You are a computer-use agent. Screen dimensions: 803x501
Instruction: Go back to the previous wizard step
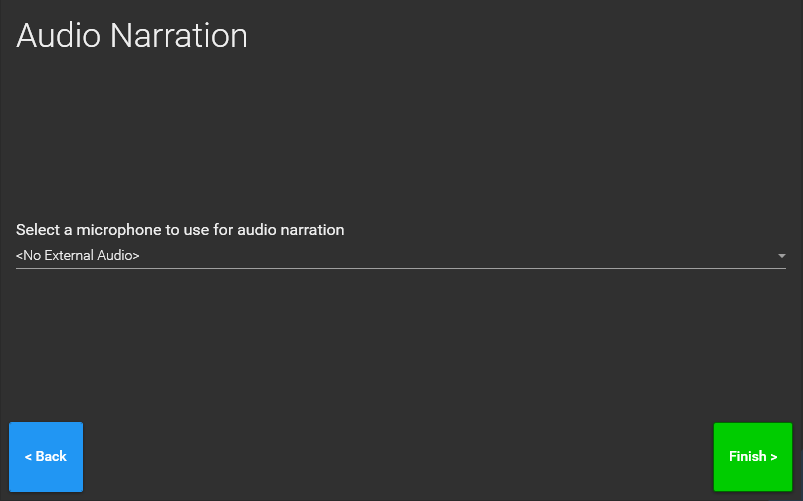[x=46, y=457]
